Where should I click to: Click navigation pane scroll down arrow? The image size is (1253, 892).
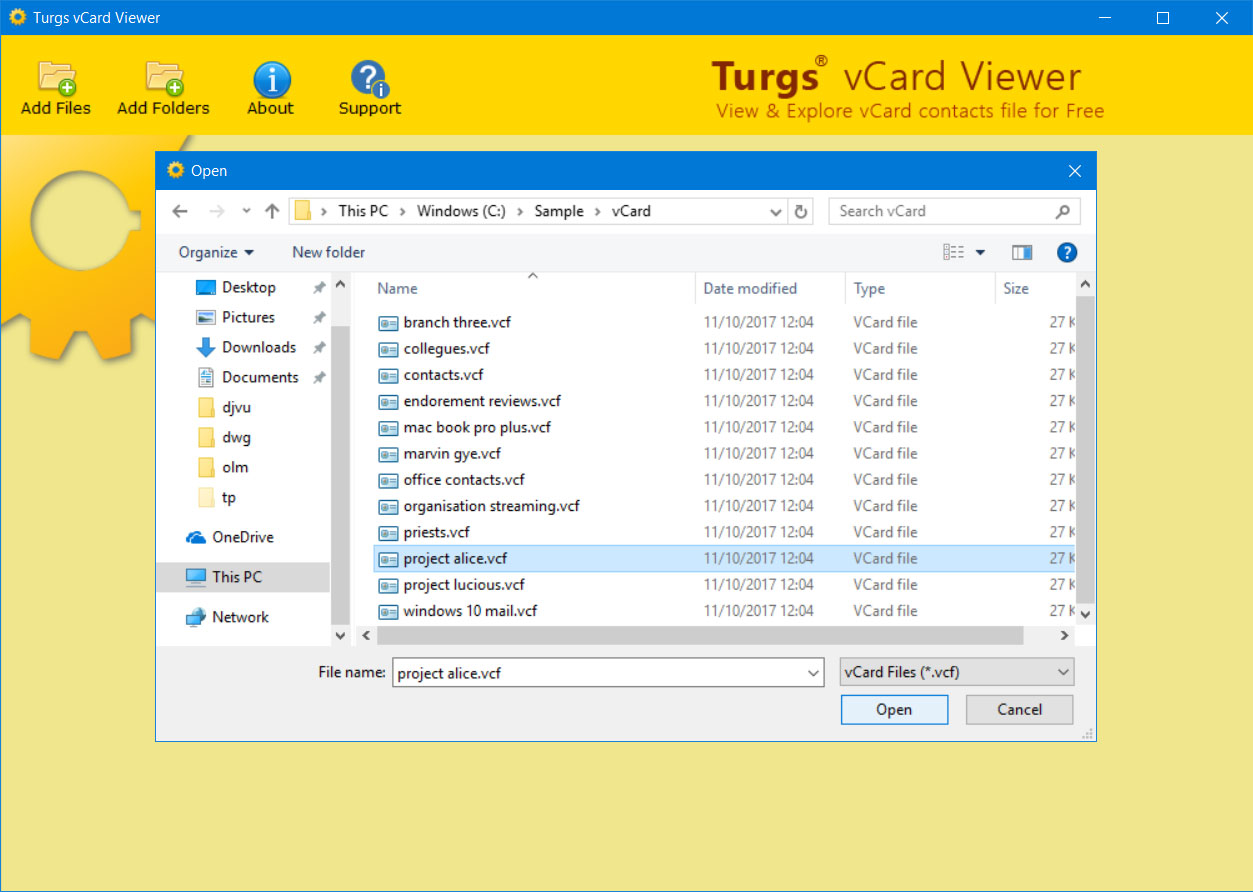[340, 636]
